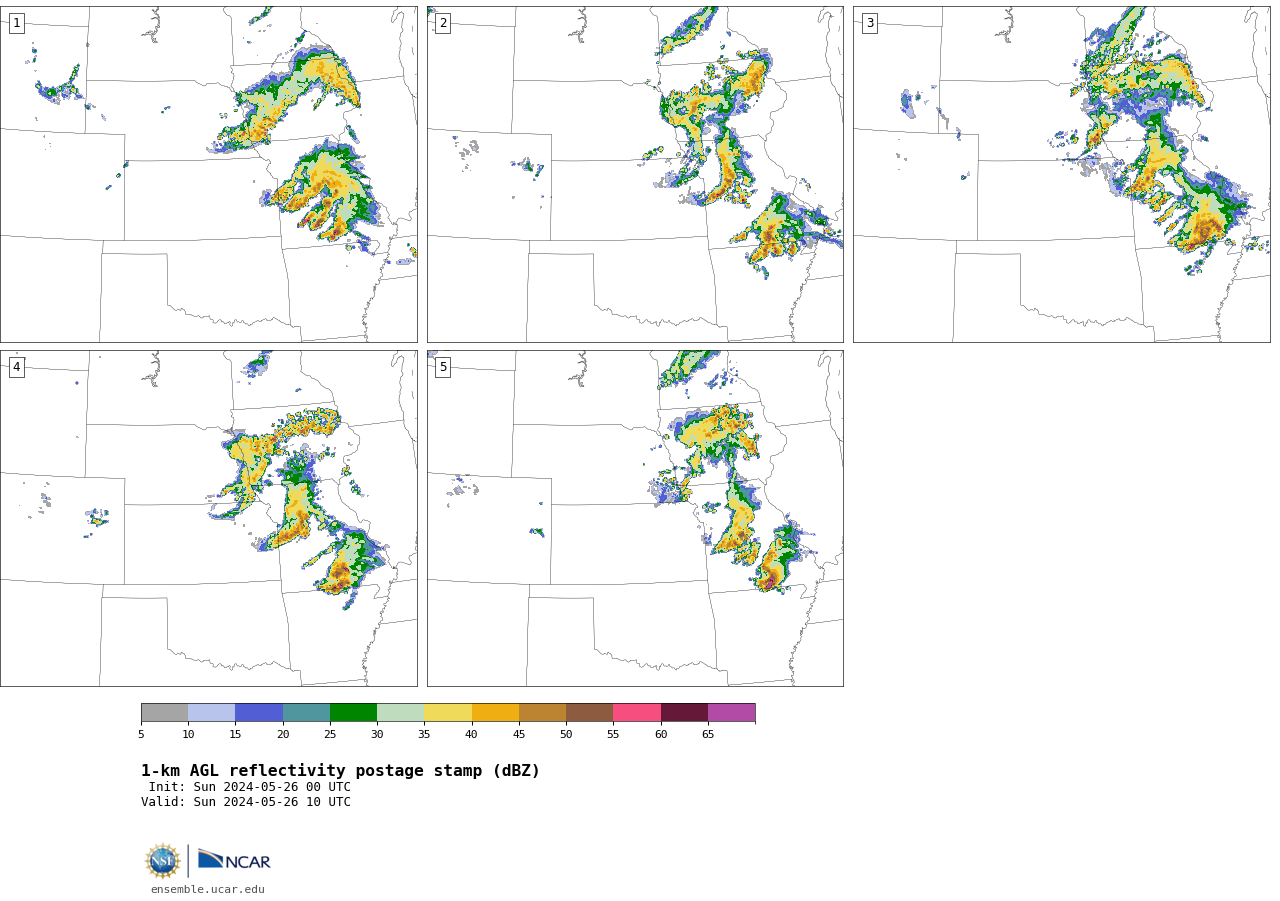Click the maroon 60-65 dBZ swatch
Screen dimensions: 1280x901
684,712
